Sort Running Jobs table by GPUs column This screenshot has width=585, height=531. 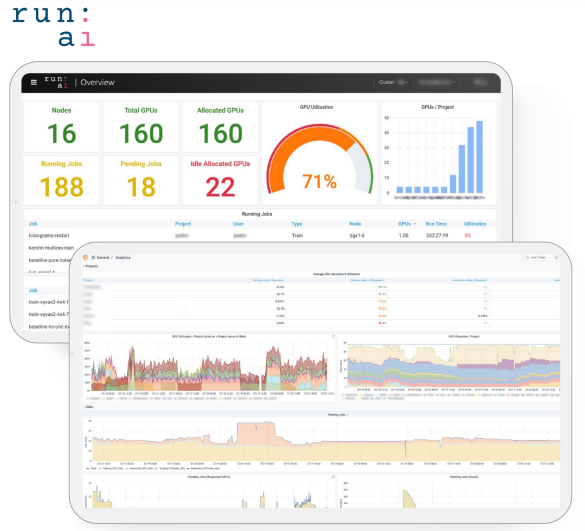coord(407,224)
